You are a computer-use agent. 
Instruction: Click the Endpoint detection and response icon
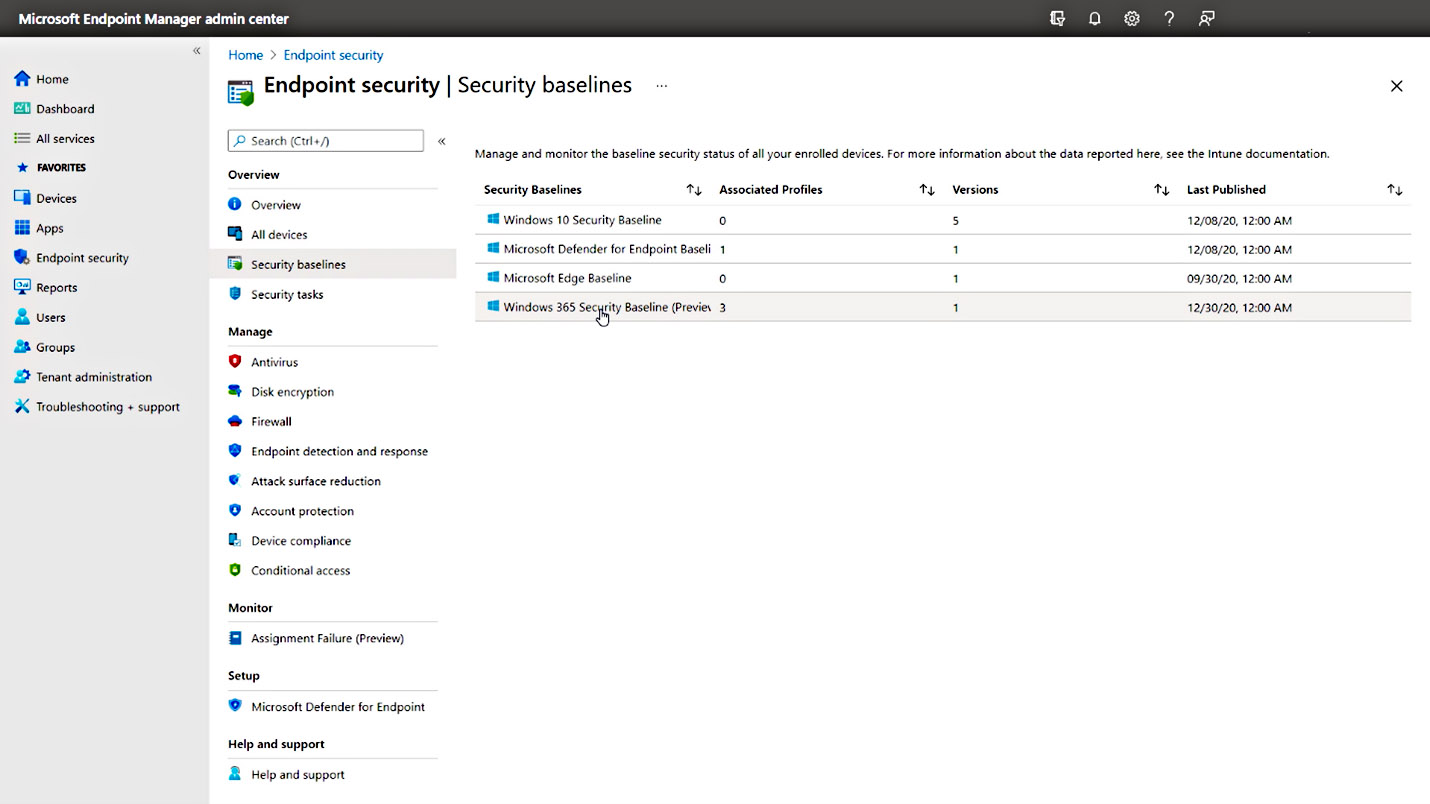[x=235, y=451]
